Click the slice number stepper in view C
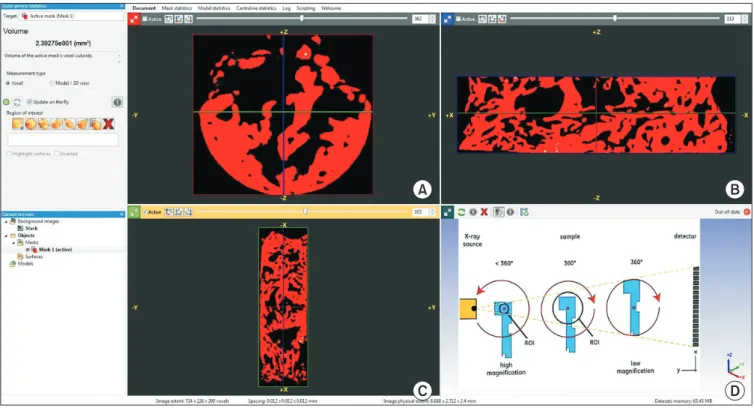The image size is (754, 408). [432, 212]
